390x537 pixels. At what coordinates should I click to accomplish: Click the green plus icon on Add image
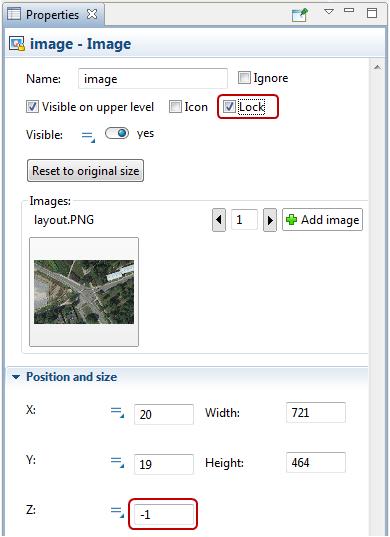click(291, 220)
